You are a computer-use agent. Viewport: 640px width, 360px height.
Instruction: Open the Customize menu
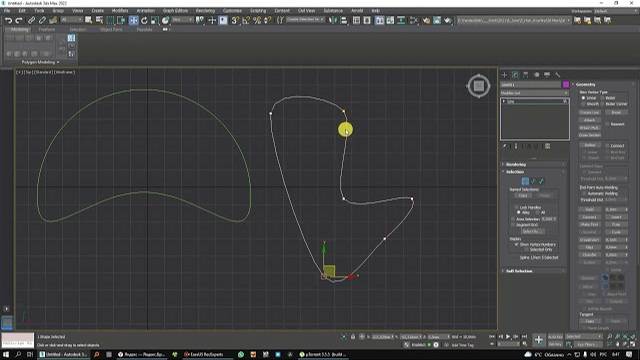point(232,11)
